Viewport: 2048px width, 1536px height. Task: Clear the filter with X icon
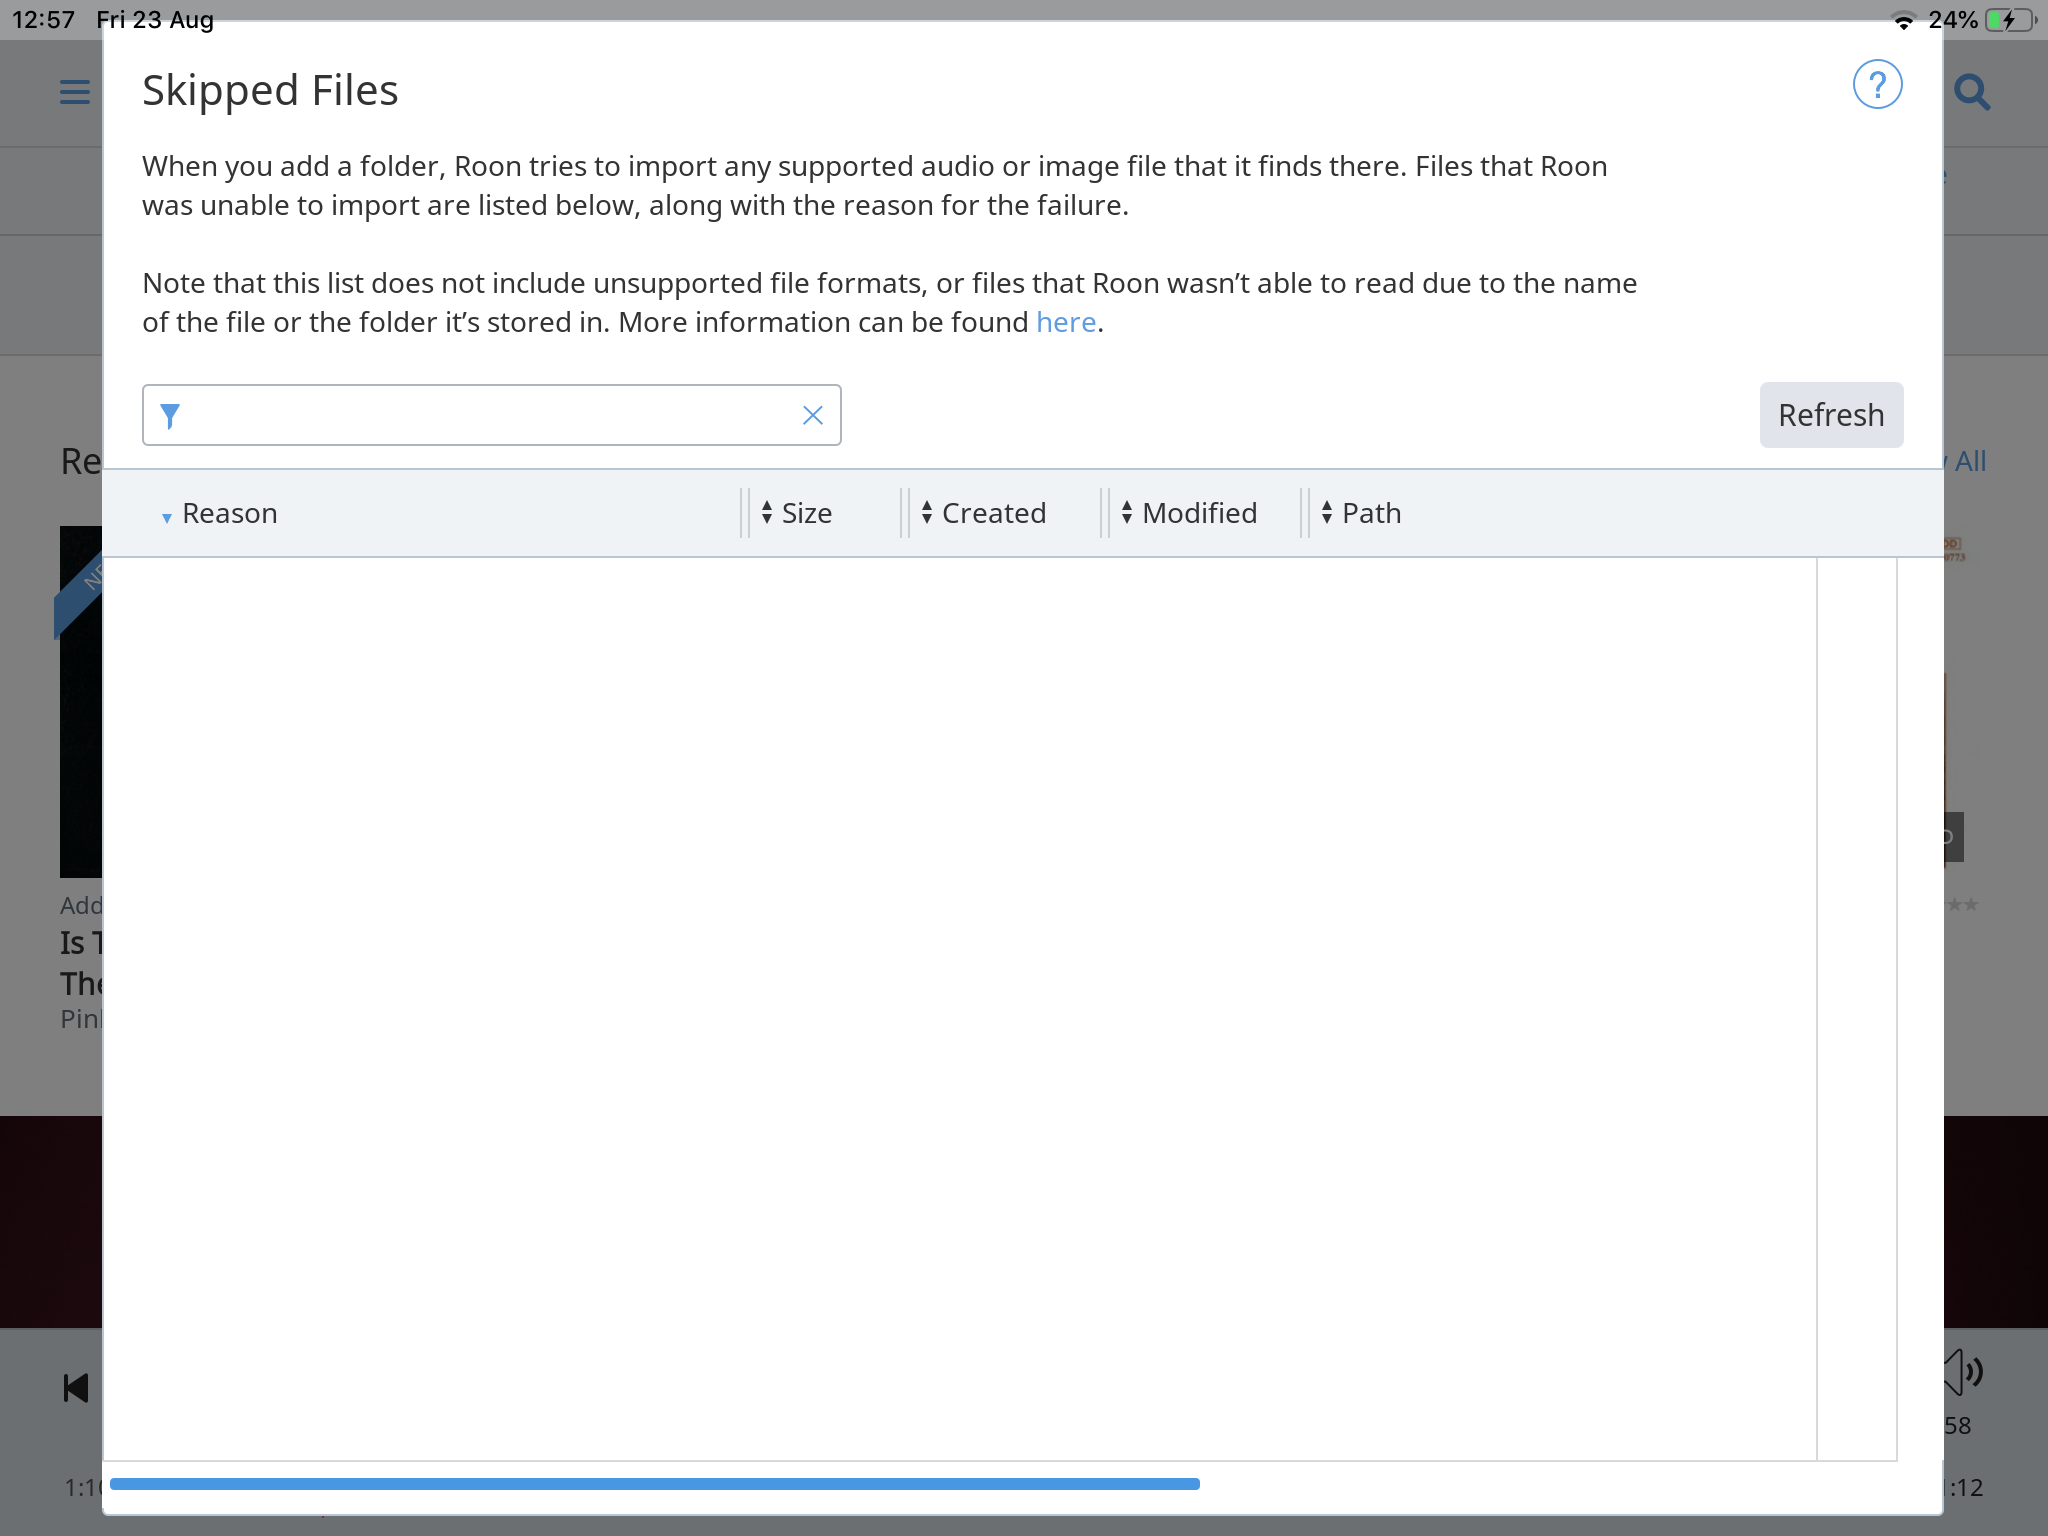(812, 415)
